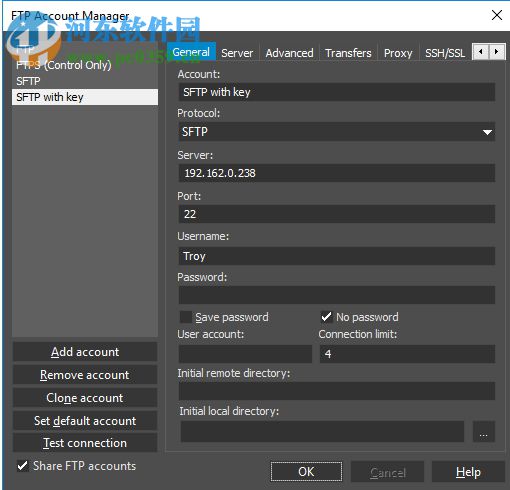The height and width of the screenshot is (490, 510).
Task: Confirm with the OK button
Action: coord(306,472)
